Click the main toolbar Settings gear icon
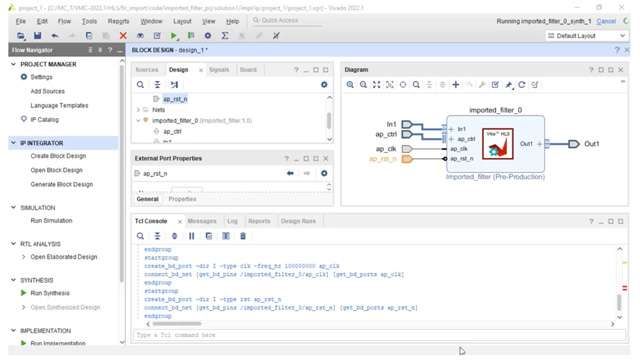 (x=208, y=36)
